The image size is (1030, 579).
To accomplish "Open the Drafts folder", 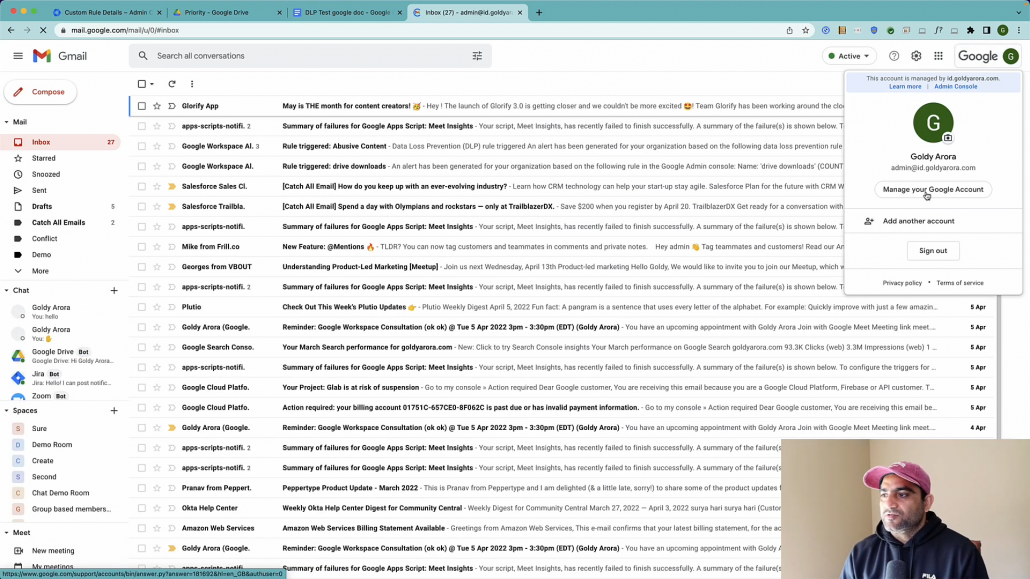I will coord(42,206).
